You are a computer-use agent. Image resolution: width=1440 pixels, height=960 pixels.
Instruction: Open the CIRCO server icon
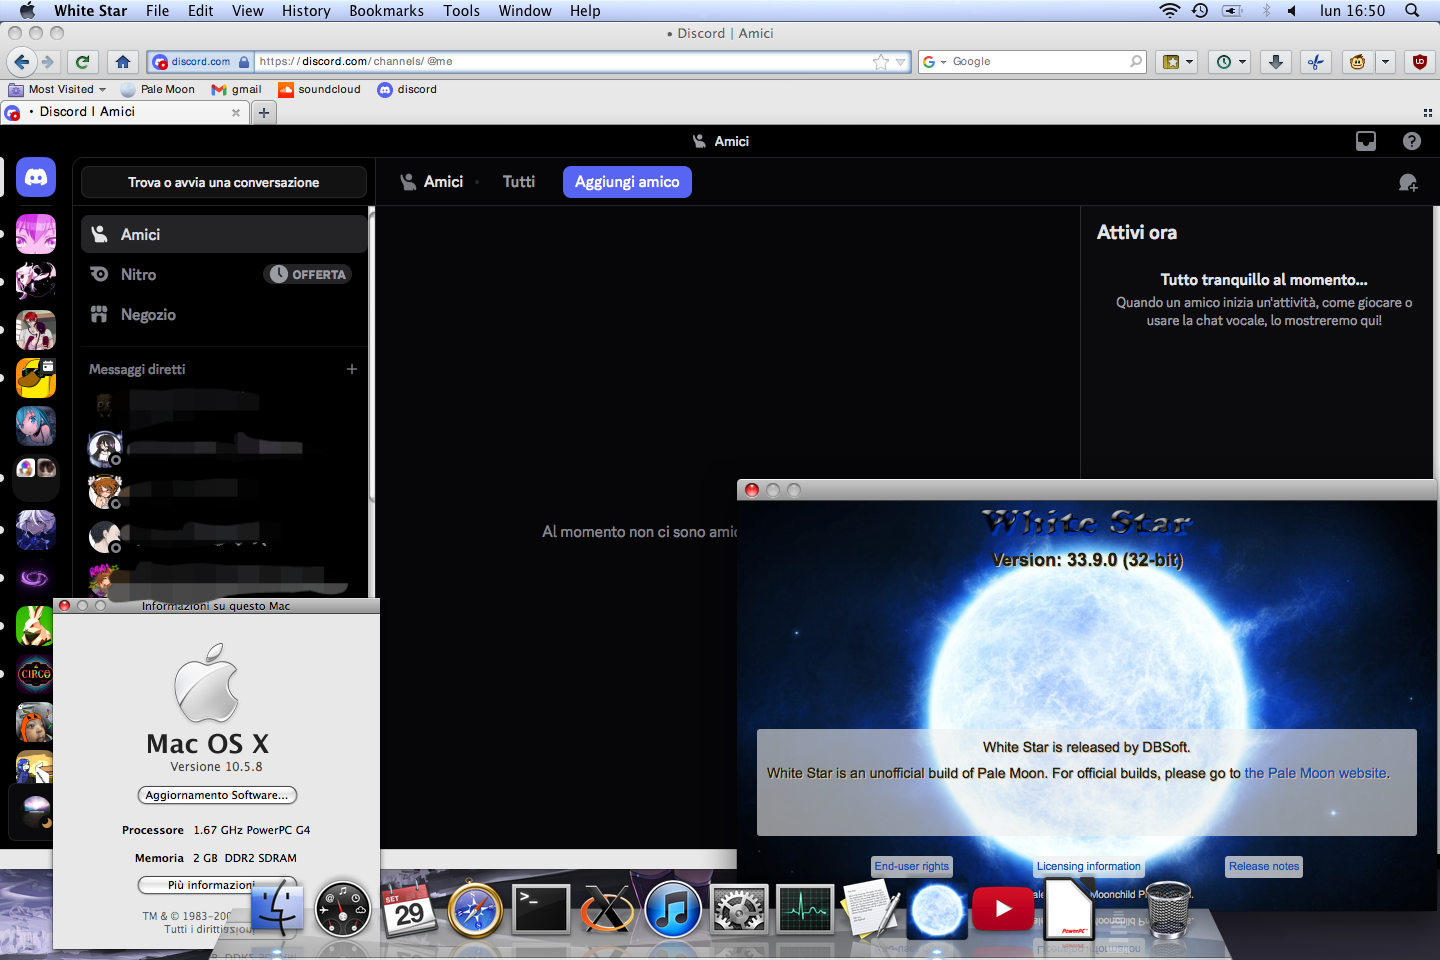(36, 674)
